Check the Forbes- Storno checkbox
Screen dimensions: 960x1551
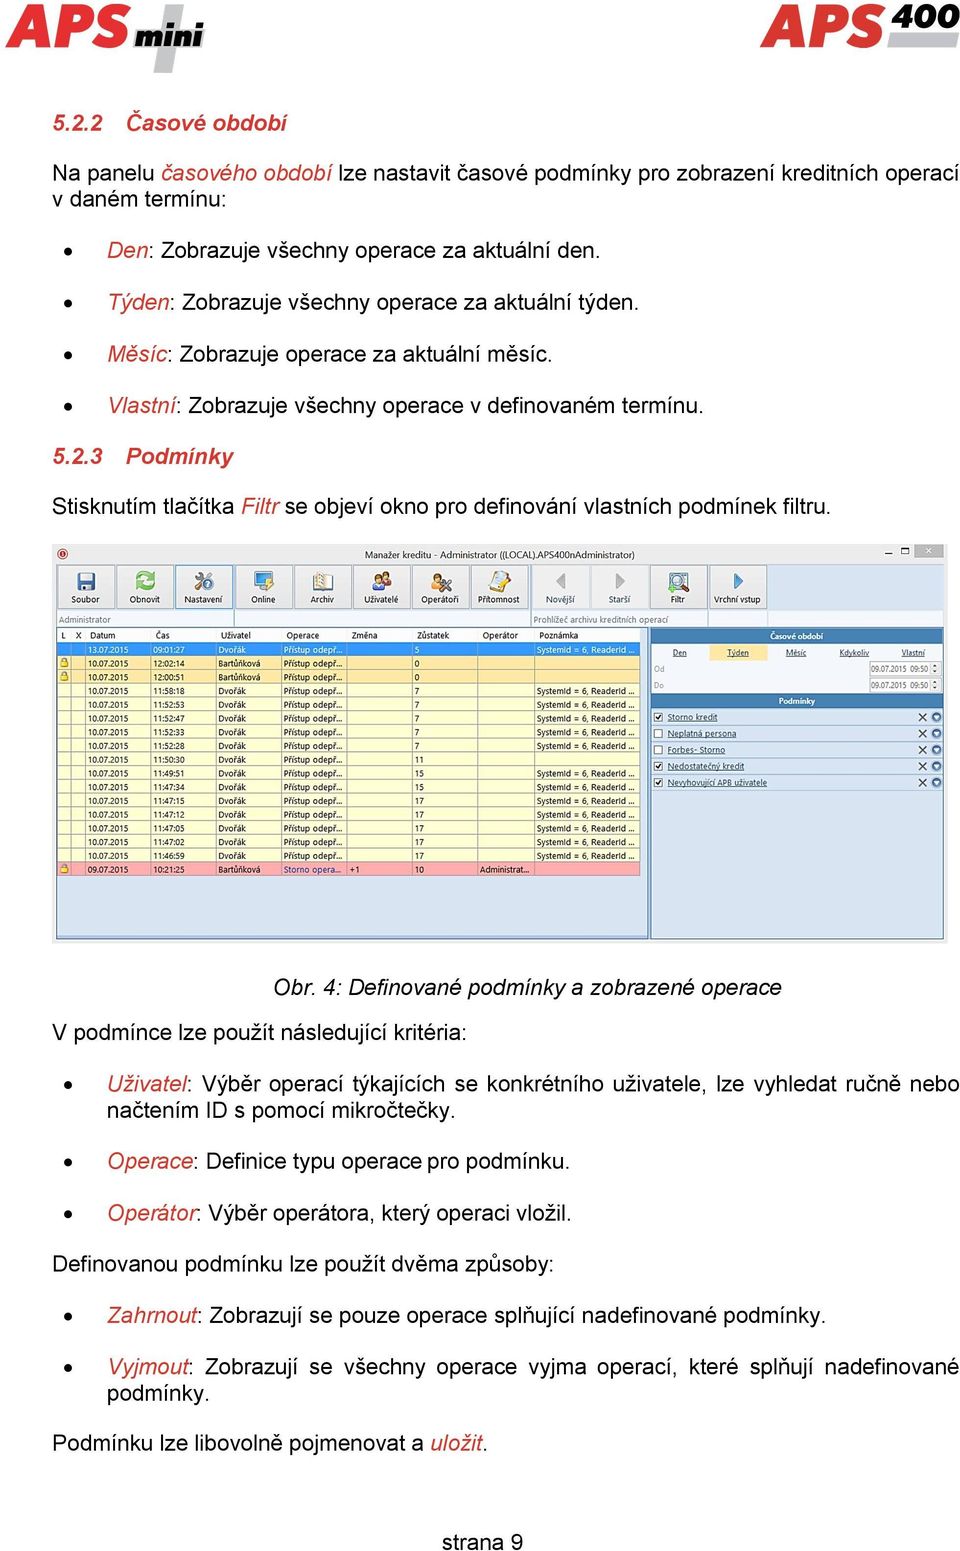click(658, 749)
